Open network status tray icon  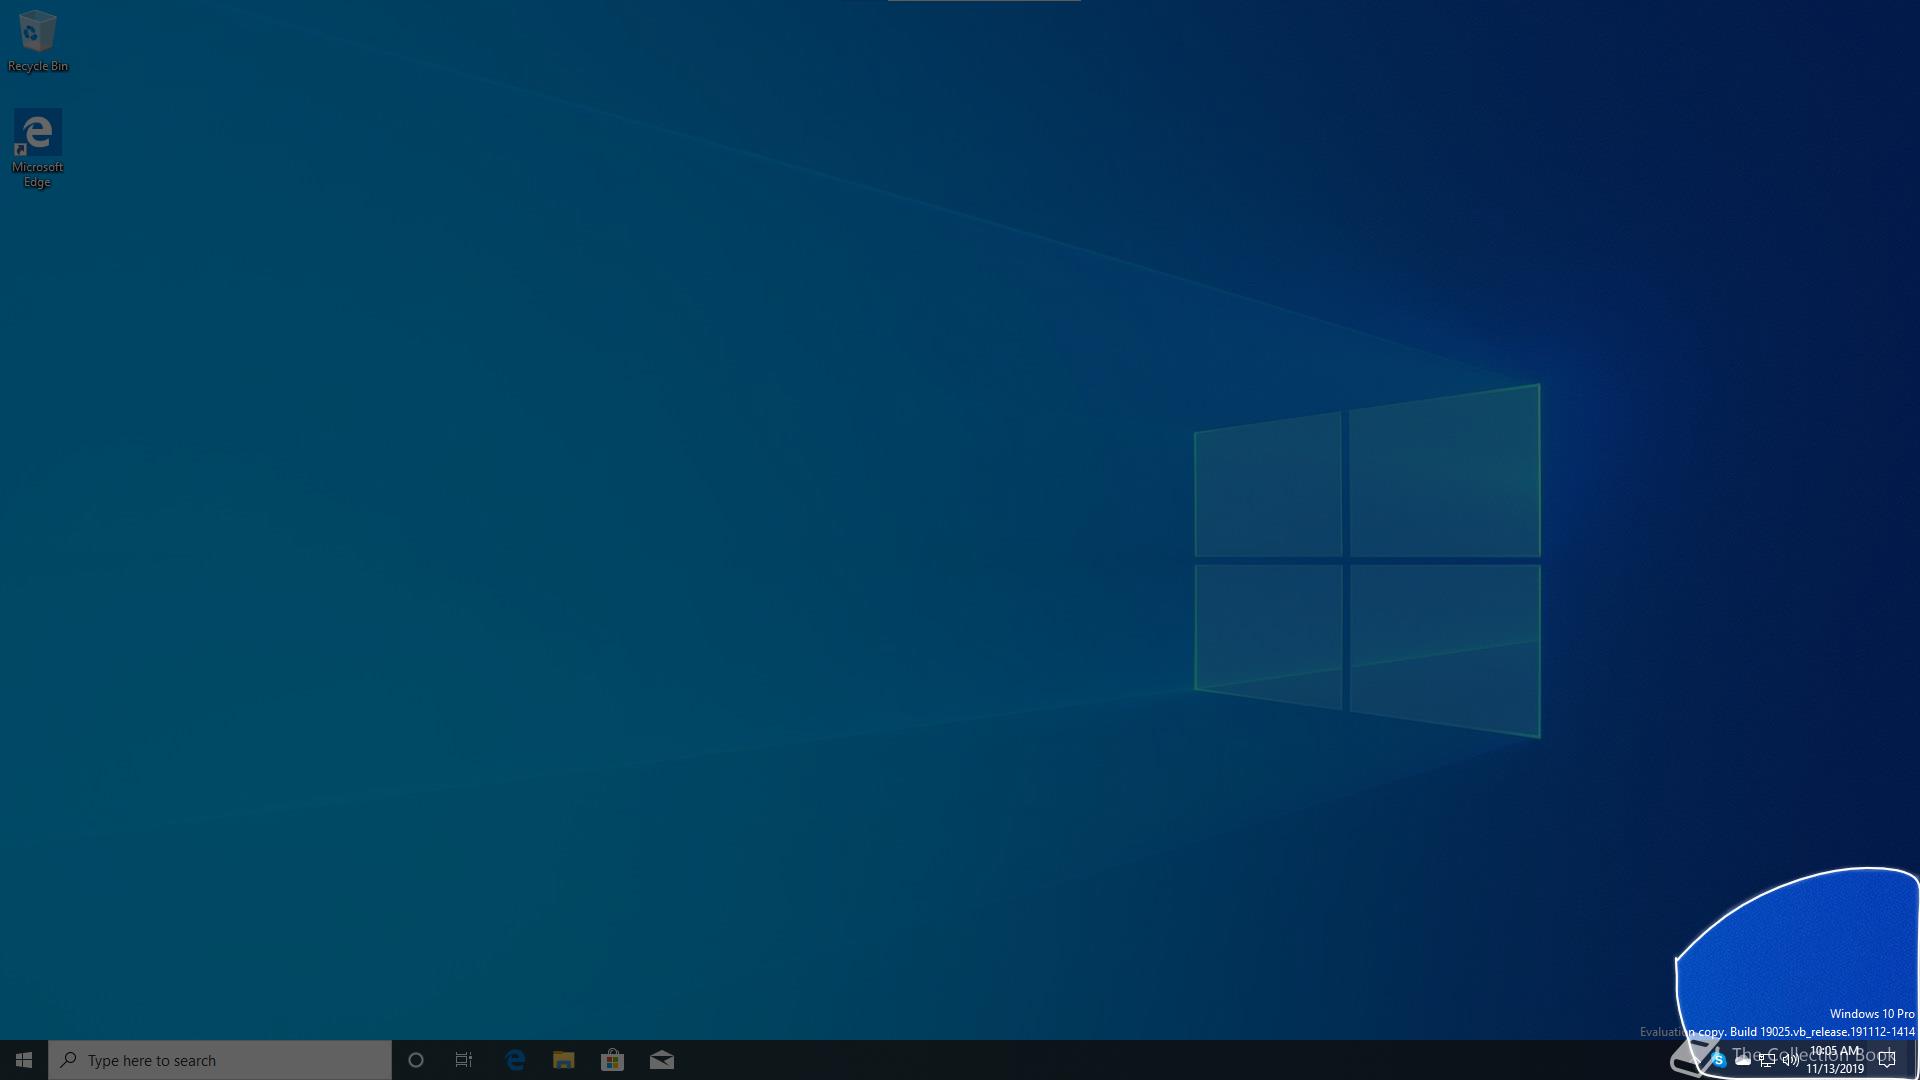point(1767,1060)
